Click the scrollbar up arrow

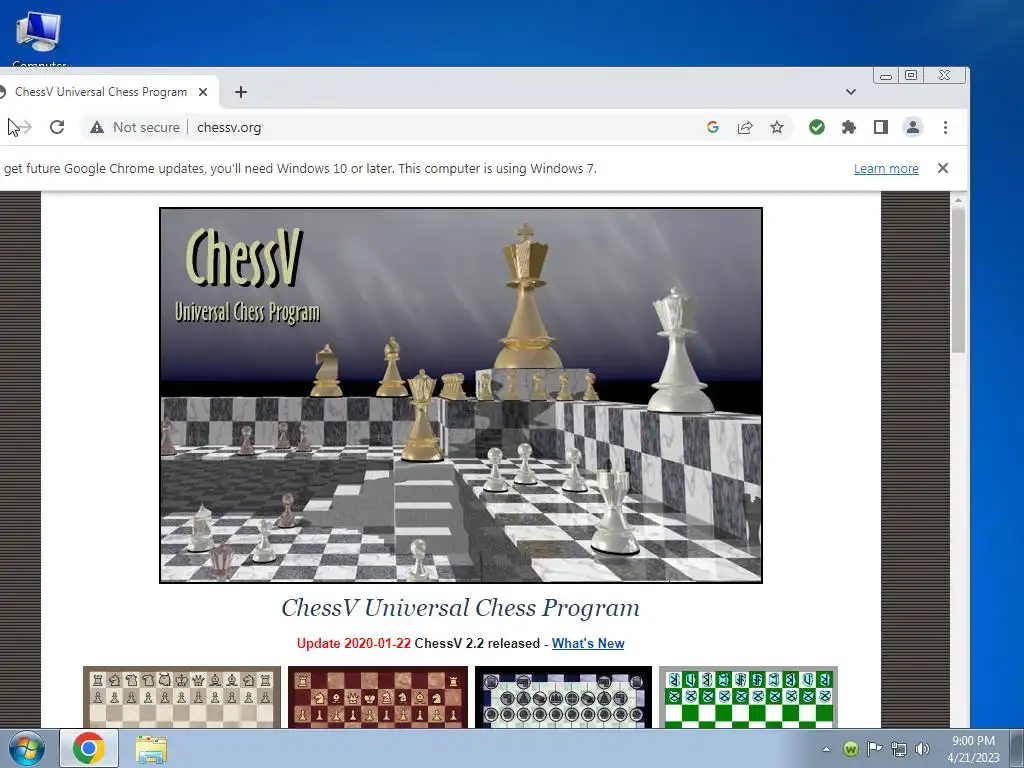tap(958, 200)
